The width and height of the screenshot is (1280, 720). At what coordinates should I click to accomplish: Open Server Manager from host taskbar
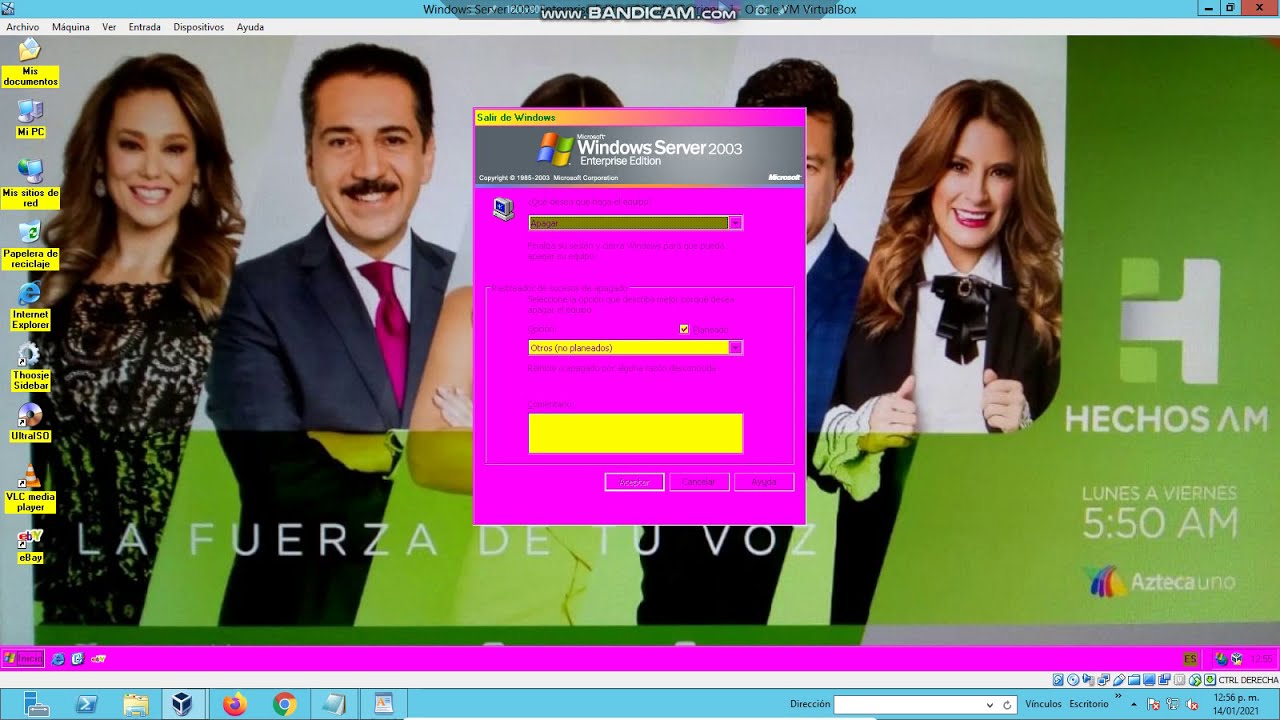coord(37,704)
